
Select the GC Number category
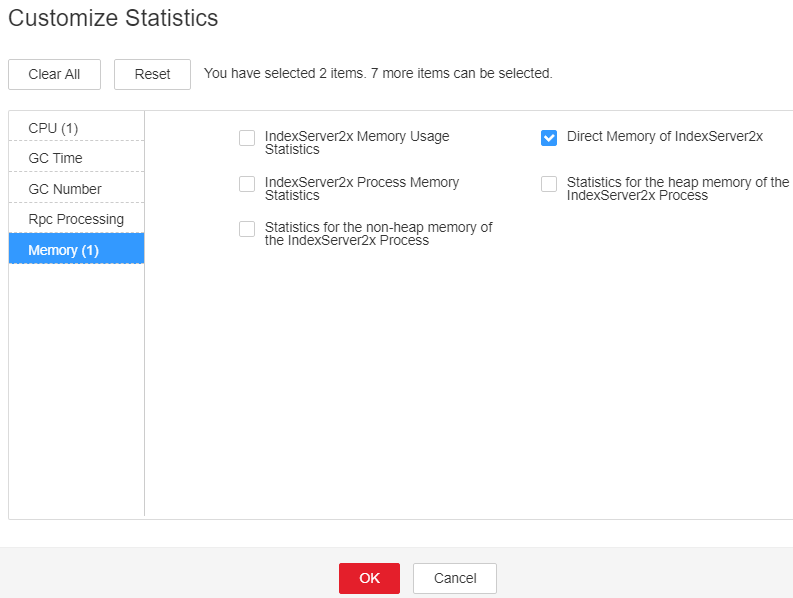pyautogui.click(x=76, y=188)
